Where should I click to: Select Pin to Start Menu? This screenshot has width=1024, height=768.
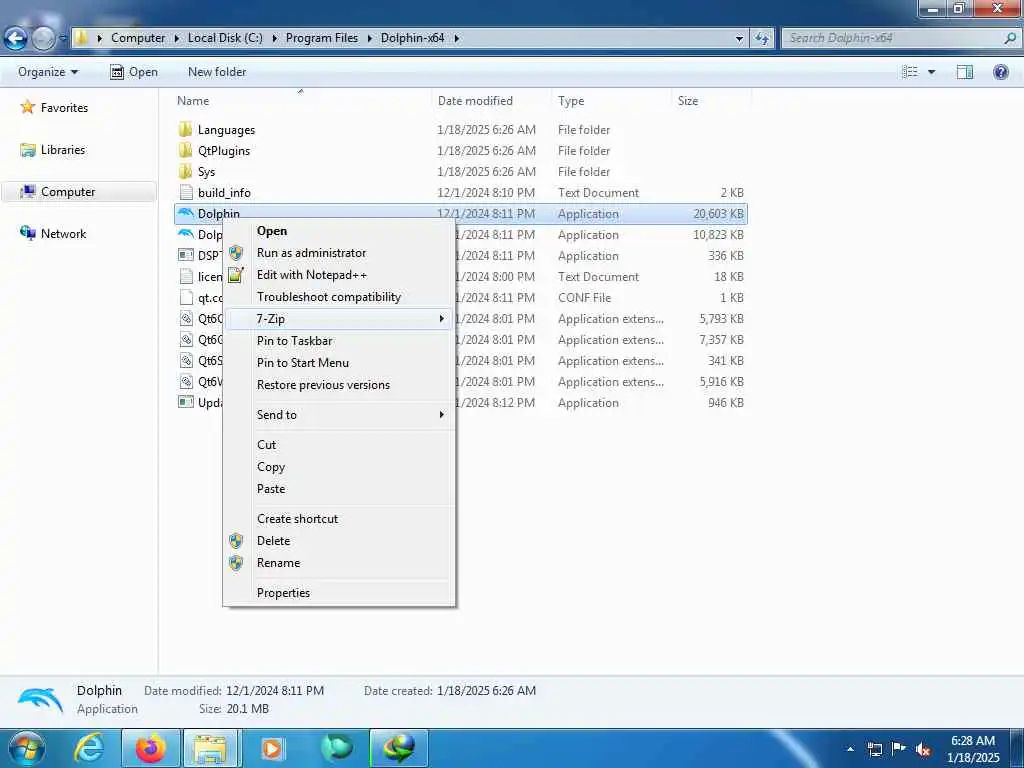pos(303,363)
